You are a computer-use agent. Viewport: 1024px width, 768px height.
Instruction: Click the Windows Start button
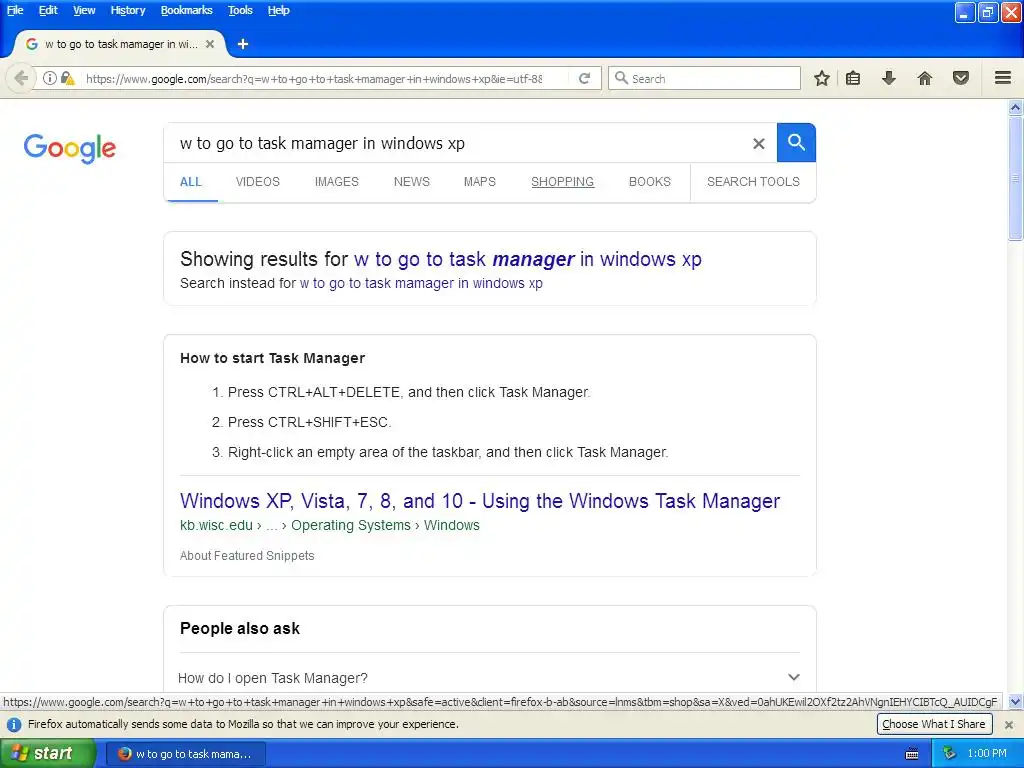[47, 754]
